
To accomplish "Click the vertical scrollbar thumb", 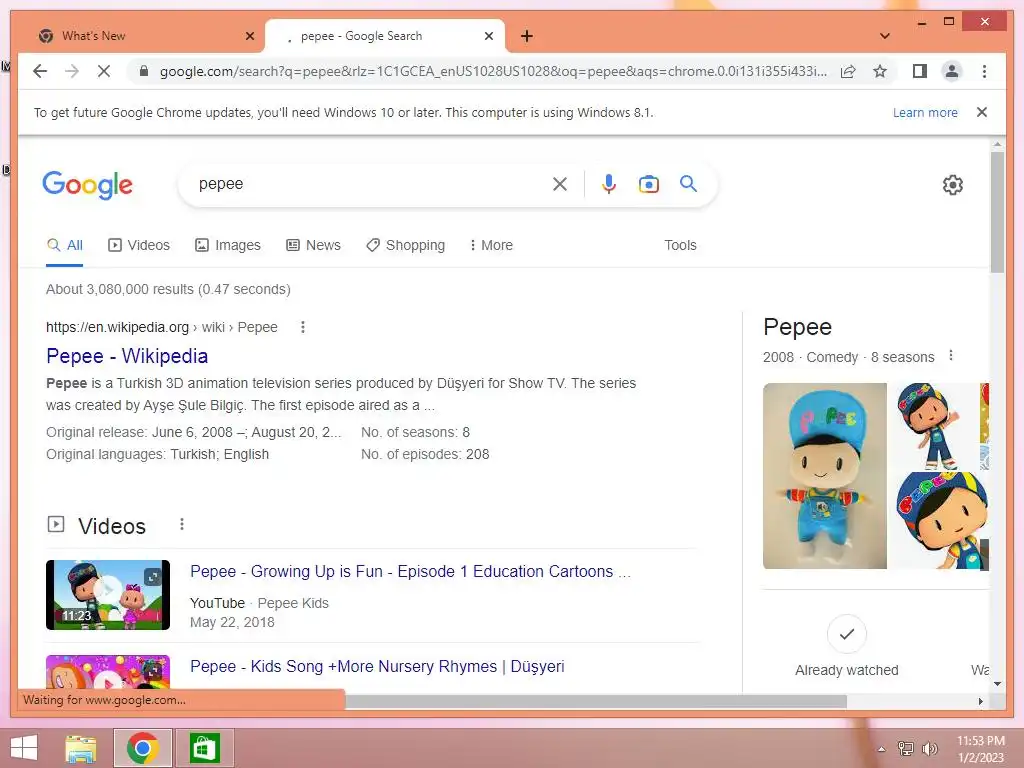I will (x=997, y=212).
